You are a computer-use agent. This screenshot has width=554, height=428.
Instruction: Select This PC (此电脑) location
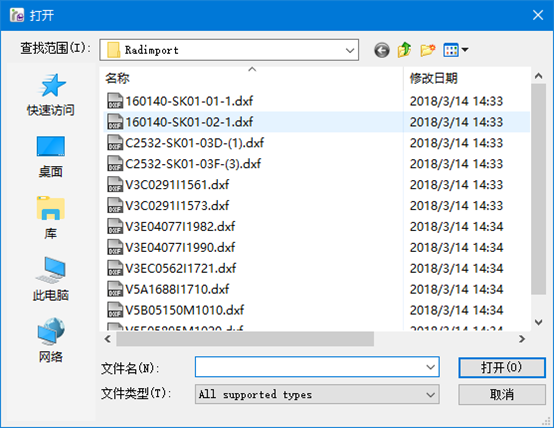pos(51,279)
